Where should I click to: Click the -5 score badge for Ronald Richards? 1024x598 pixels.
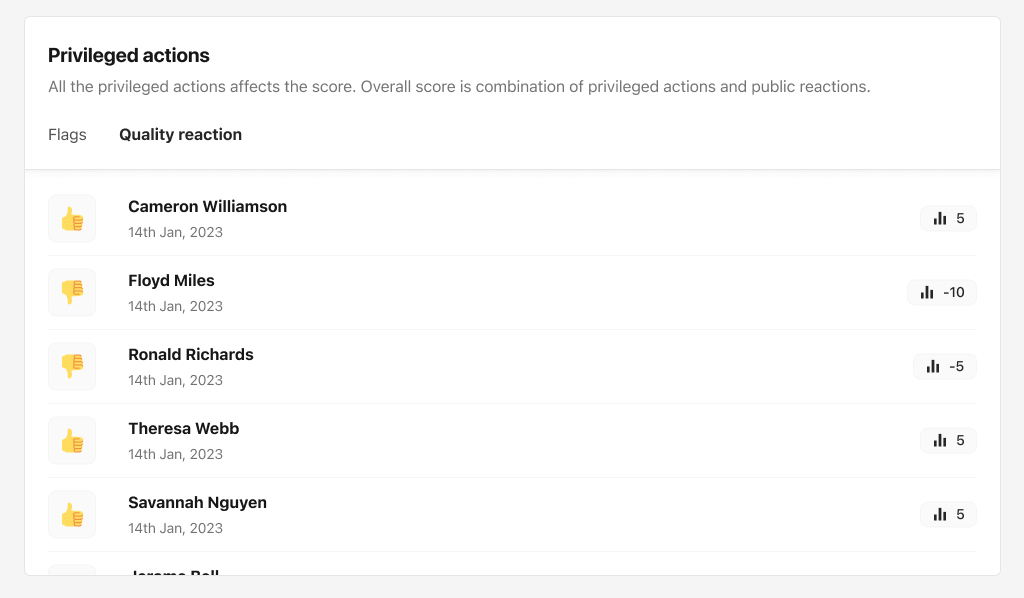(945, 366)
